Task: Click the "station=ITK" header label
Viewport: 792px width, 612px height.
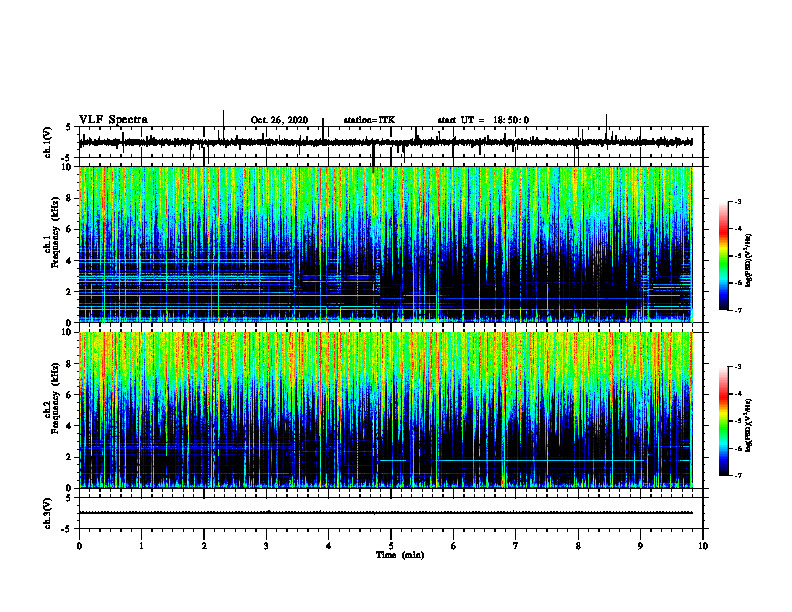Action: (369, 120)
